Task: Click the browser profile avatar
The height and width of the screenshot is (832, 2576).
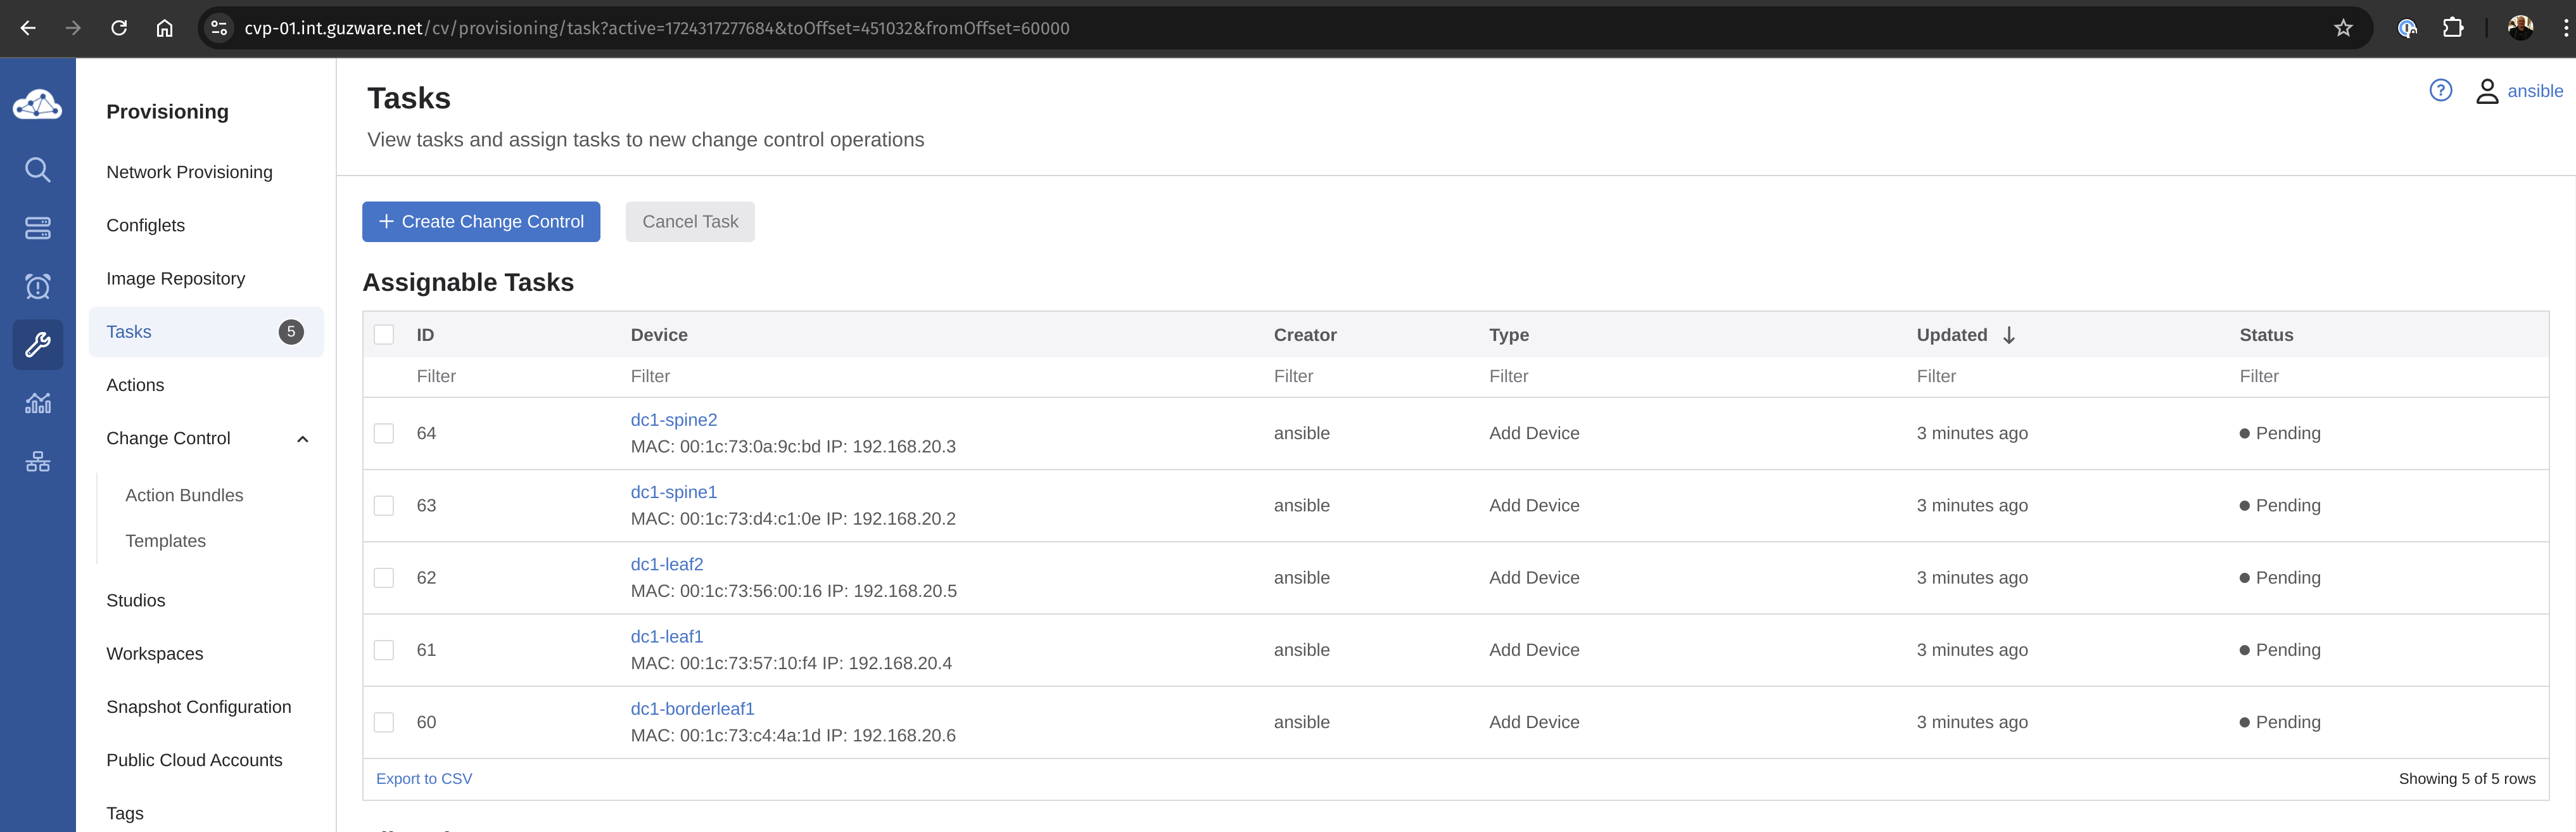Action: coord(2520,28)
